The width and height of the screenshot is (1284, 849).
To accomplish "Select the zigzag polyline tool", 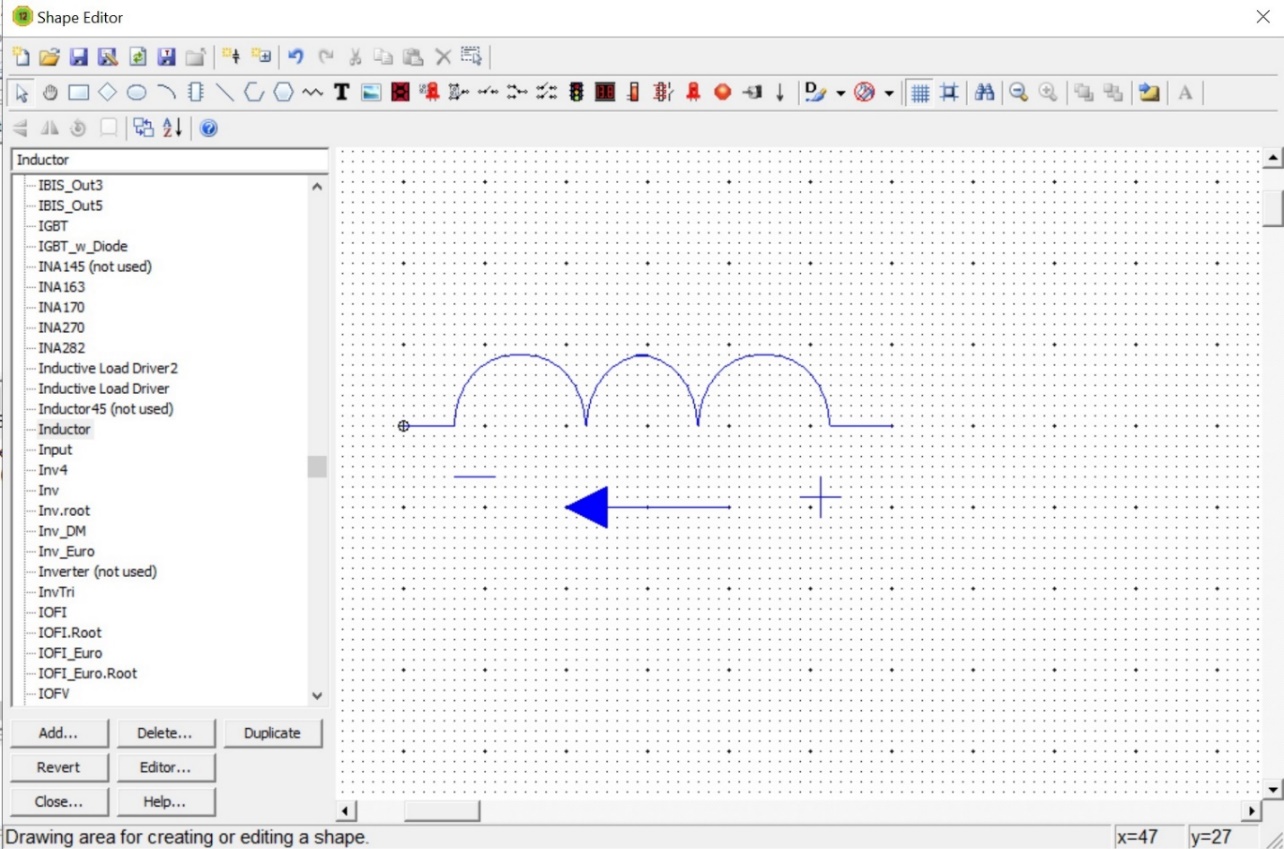I will coord(313,93).
